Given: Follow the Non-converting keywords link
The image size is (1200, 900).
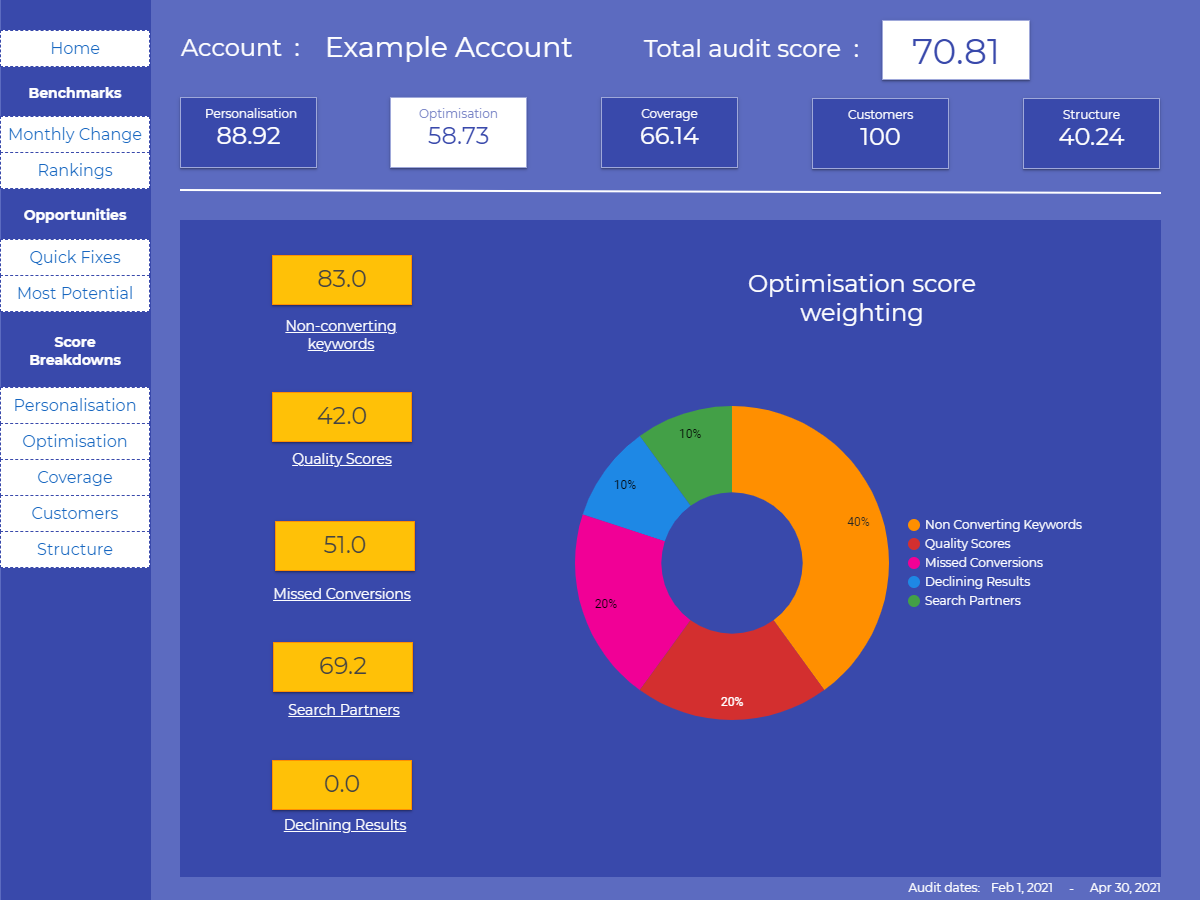Looking at the screenshot, I should pos(341,335).
